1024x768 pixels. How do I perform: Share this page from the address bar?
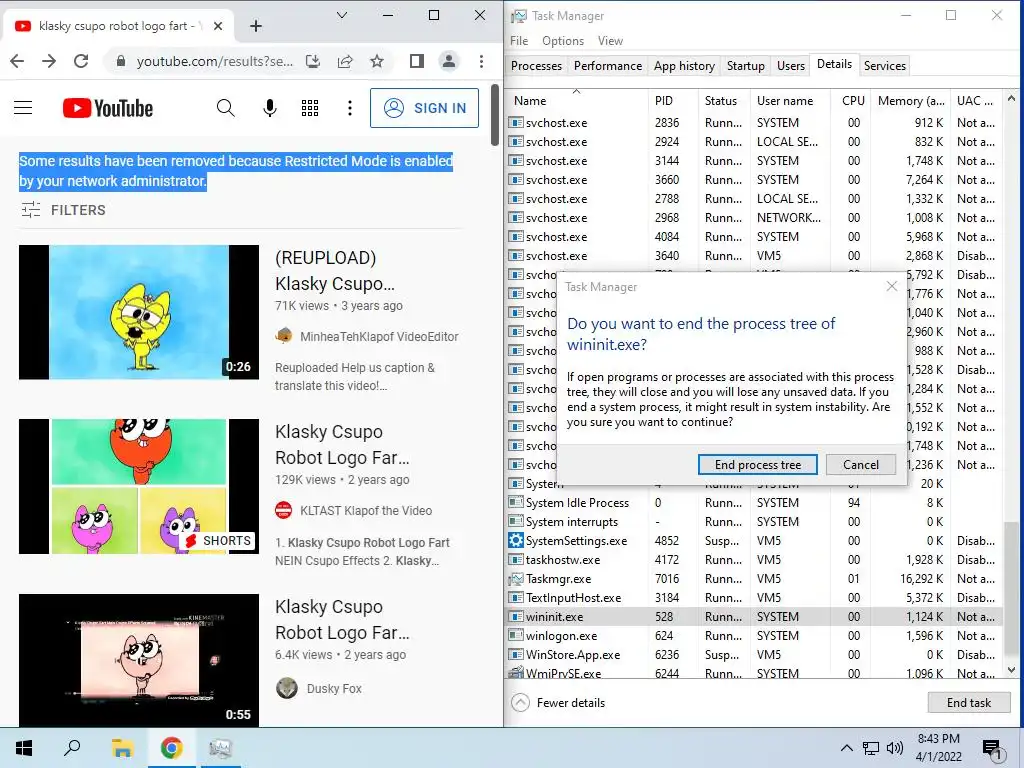tap(345, 61)
